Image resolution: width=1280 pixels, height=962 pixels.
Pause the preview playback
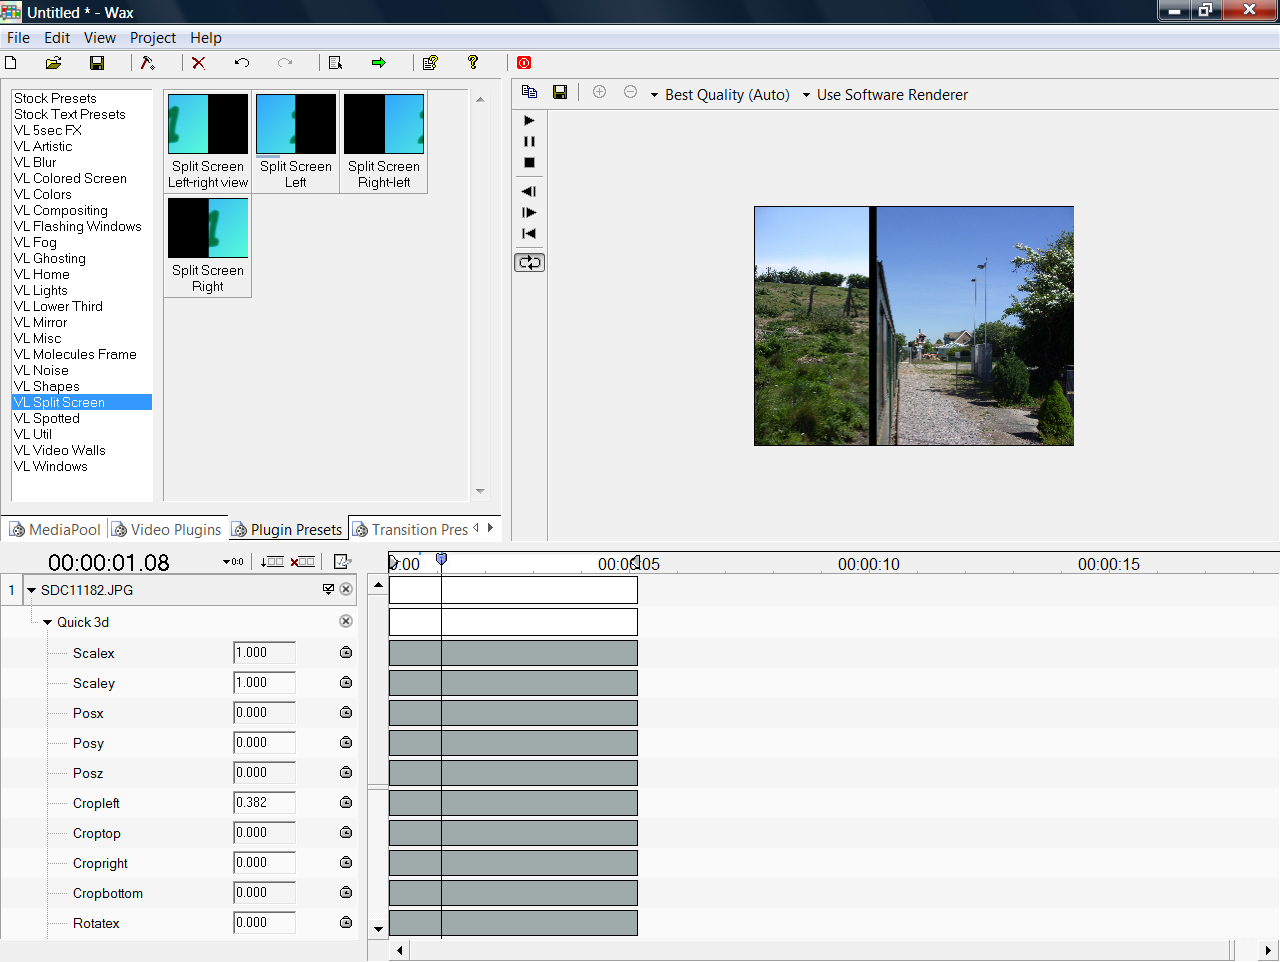[x=530, y=141]
